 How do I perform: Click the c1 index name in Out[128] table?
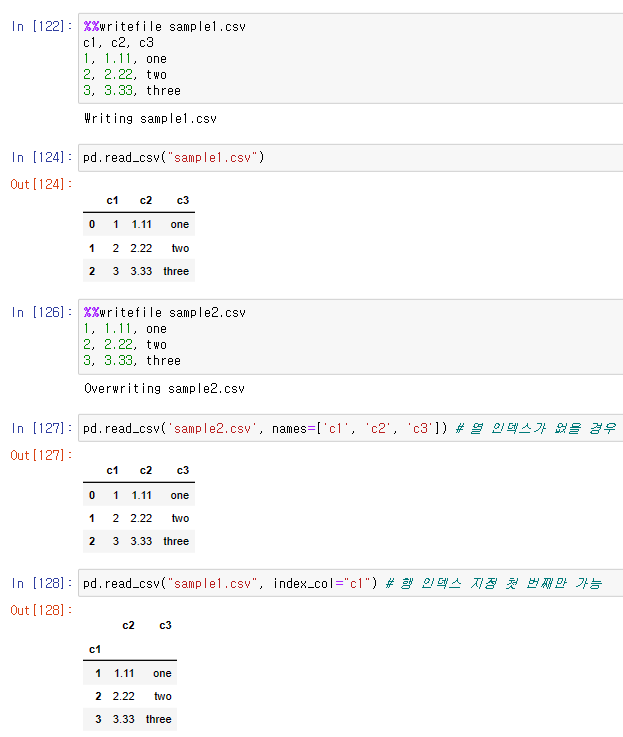point(95,650)
